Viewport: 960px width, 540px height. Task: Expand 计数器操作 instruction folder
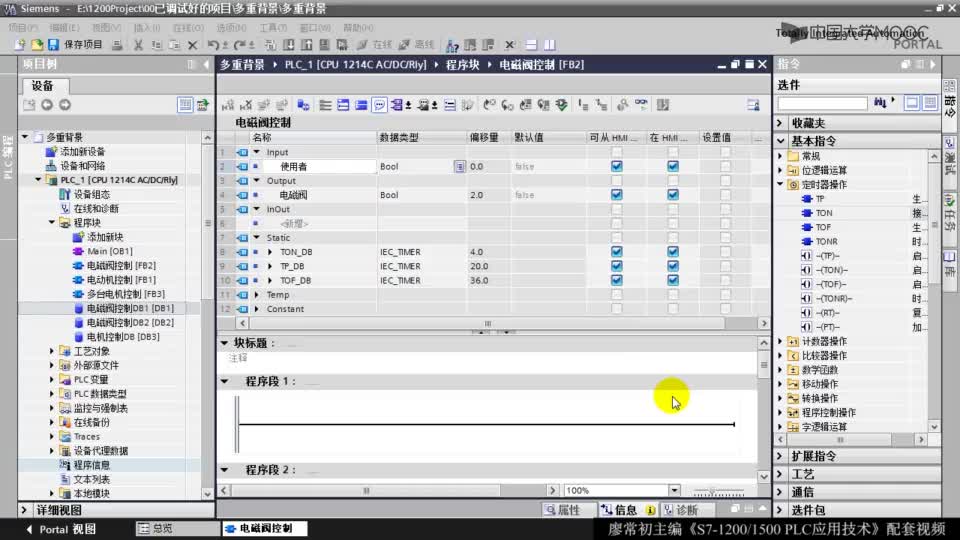point(781,341)
